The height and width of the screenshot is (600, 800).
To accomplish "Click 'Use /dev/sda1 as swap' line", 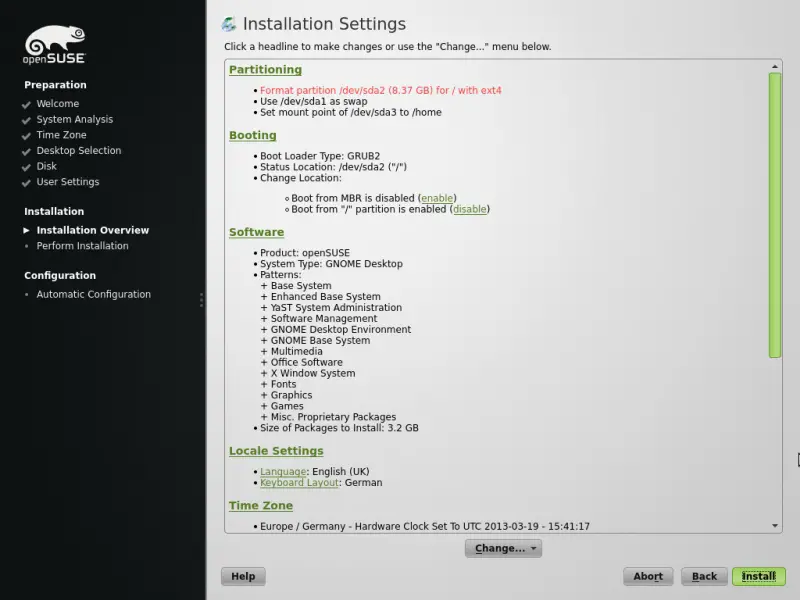I will (313, 101).
